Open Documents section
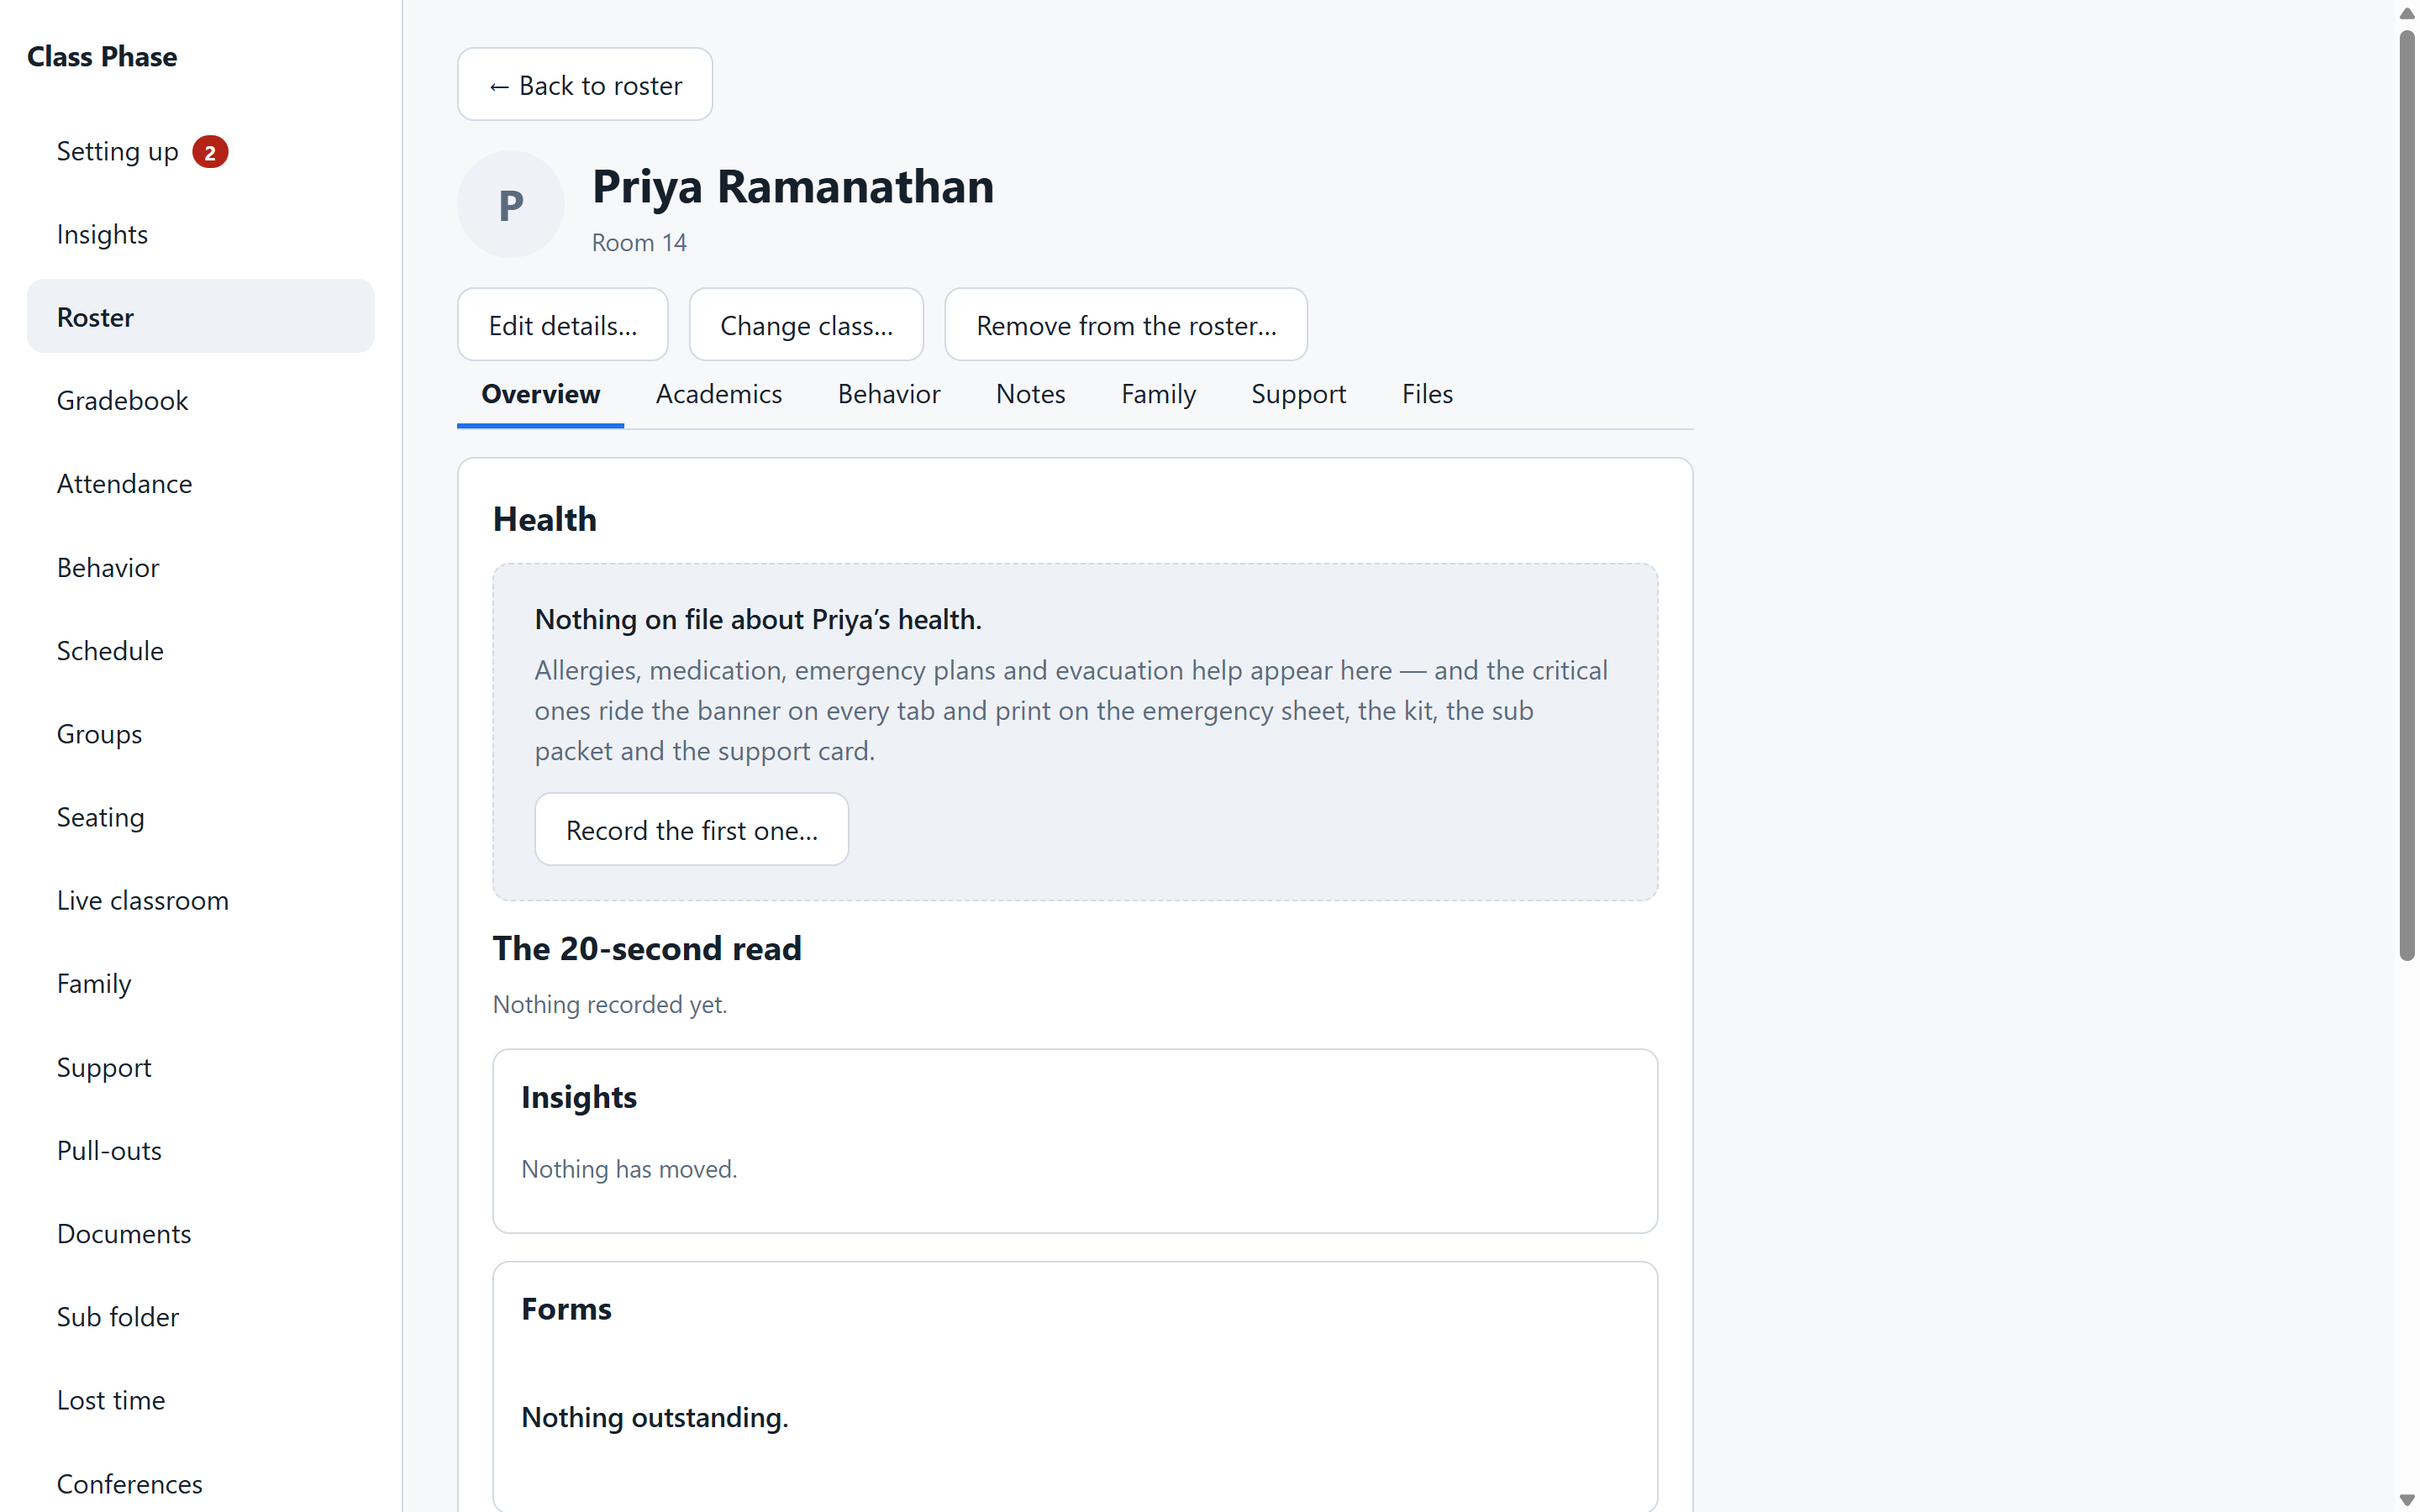This screenshot has width=2420, height=1512. tap(201, 1233)
